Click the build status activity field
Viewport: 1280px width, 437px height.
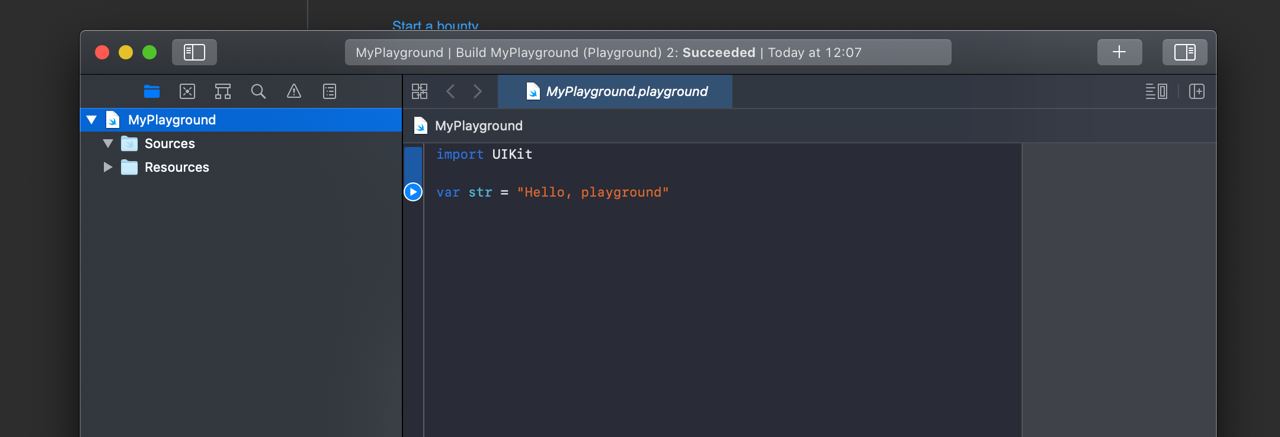click(x=648, y=52)
